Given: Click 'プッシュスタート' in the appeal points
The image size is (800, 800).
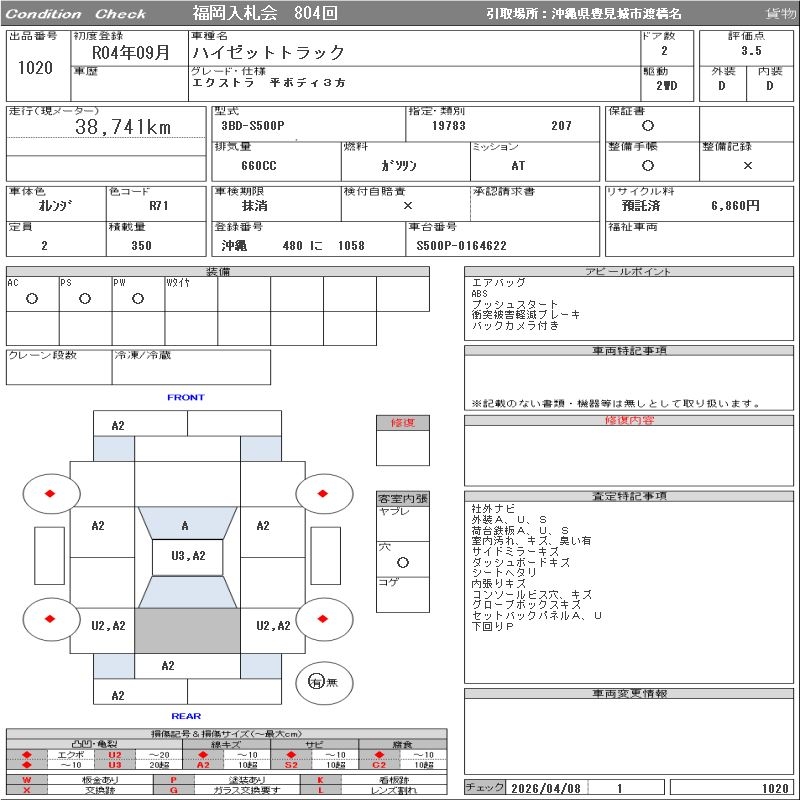Looking at the screenshot, I should (x=515, y=304).
